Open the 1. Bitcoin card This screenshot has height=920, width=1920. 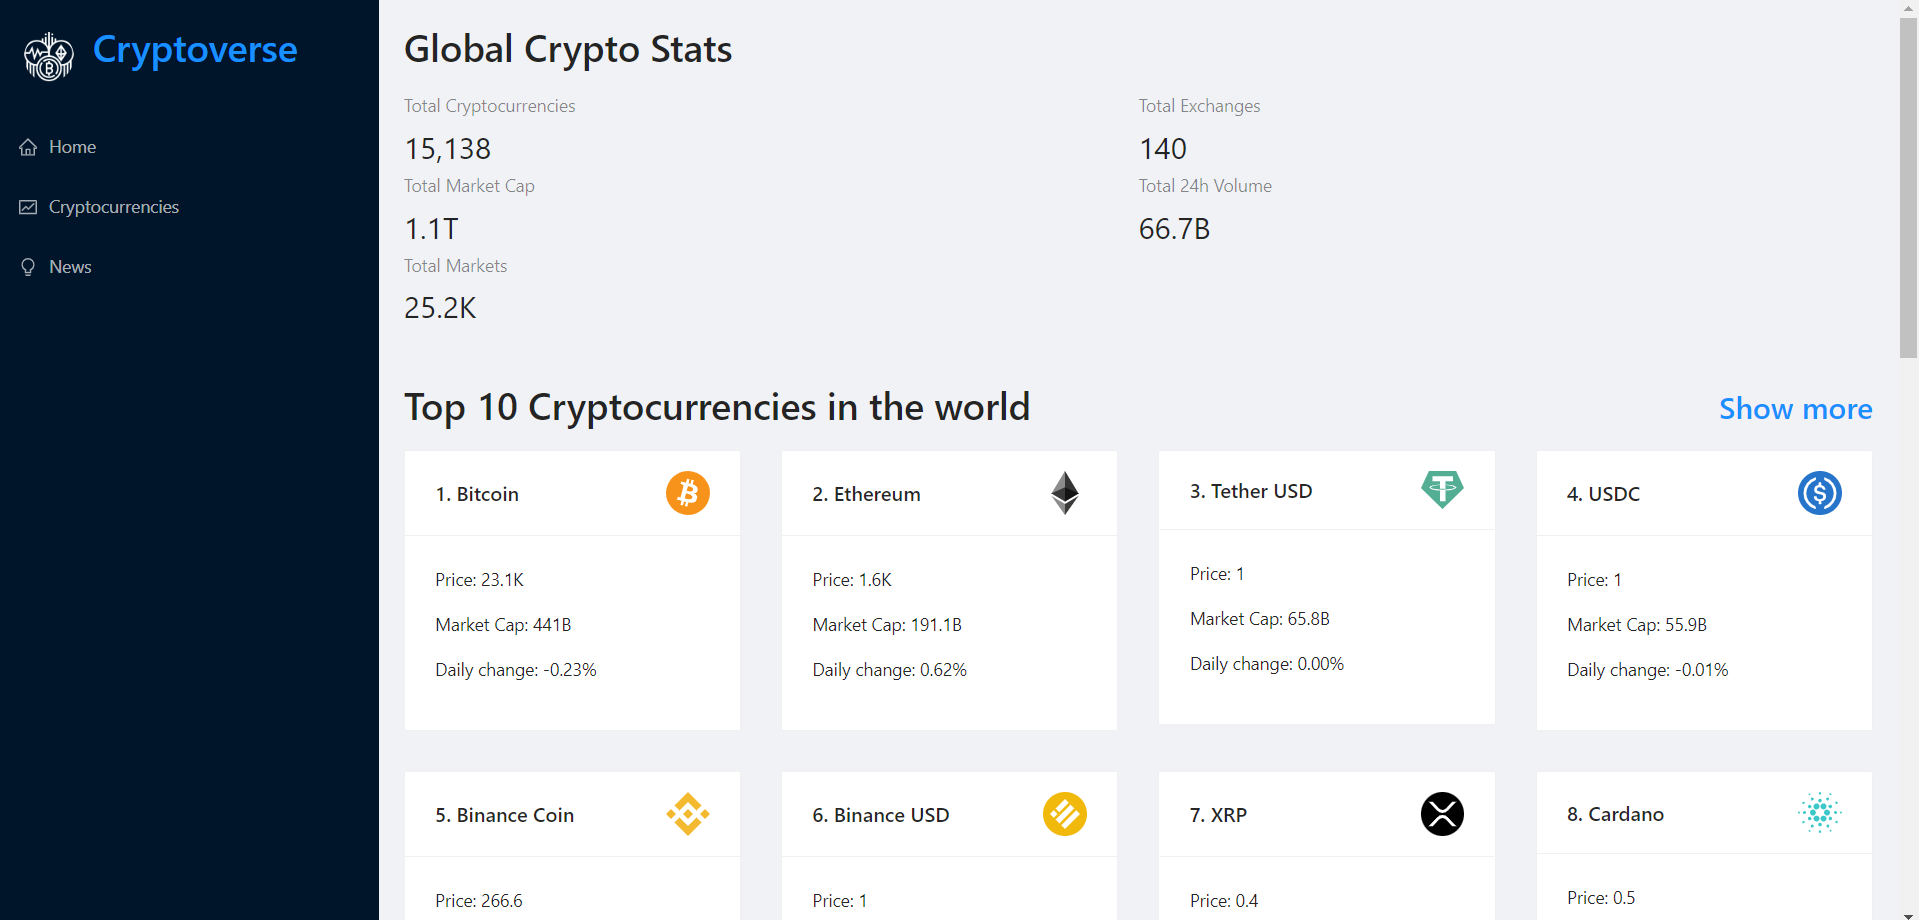[571, 590]
